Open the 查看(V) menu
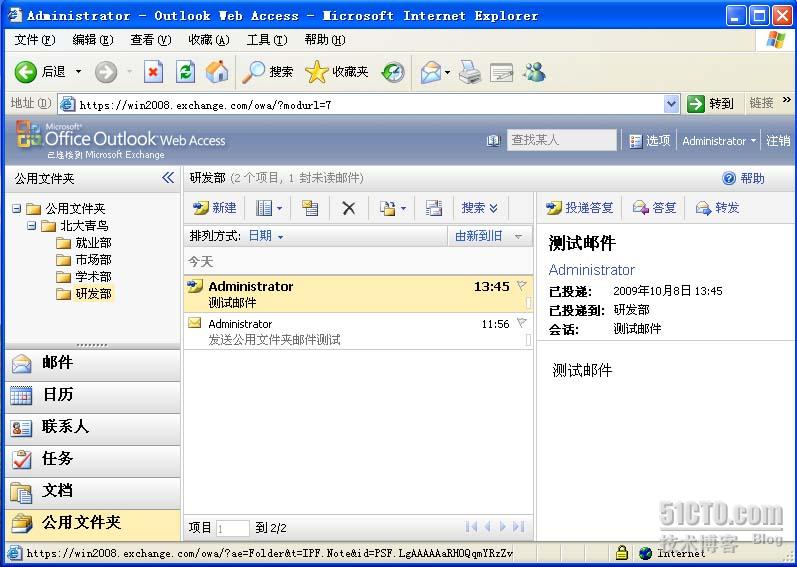797x567 pixels. [150, 40]
